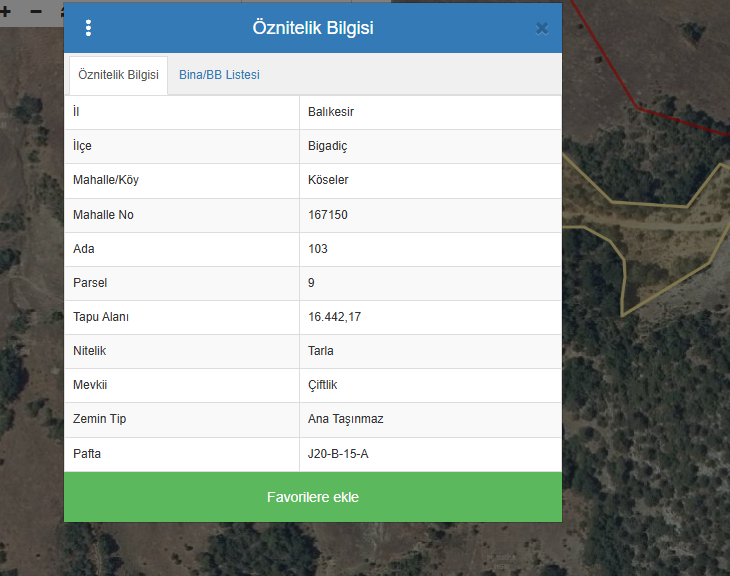
Task: Click the Zemin Tip label
Action: (100, 419)
